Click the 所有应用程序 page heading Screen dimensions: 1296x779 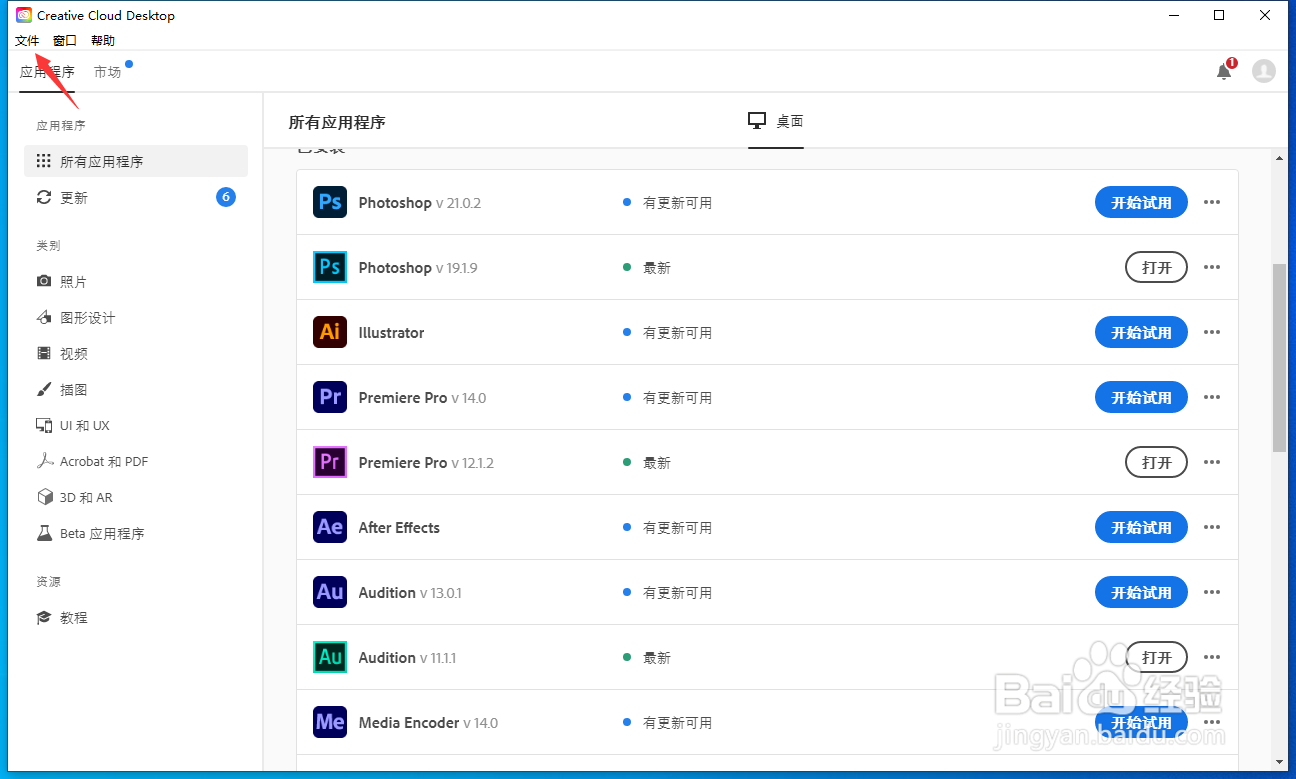tap(337, 122)
